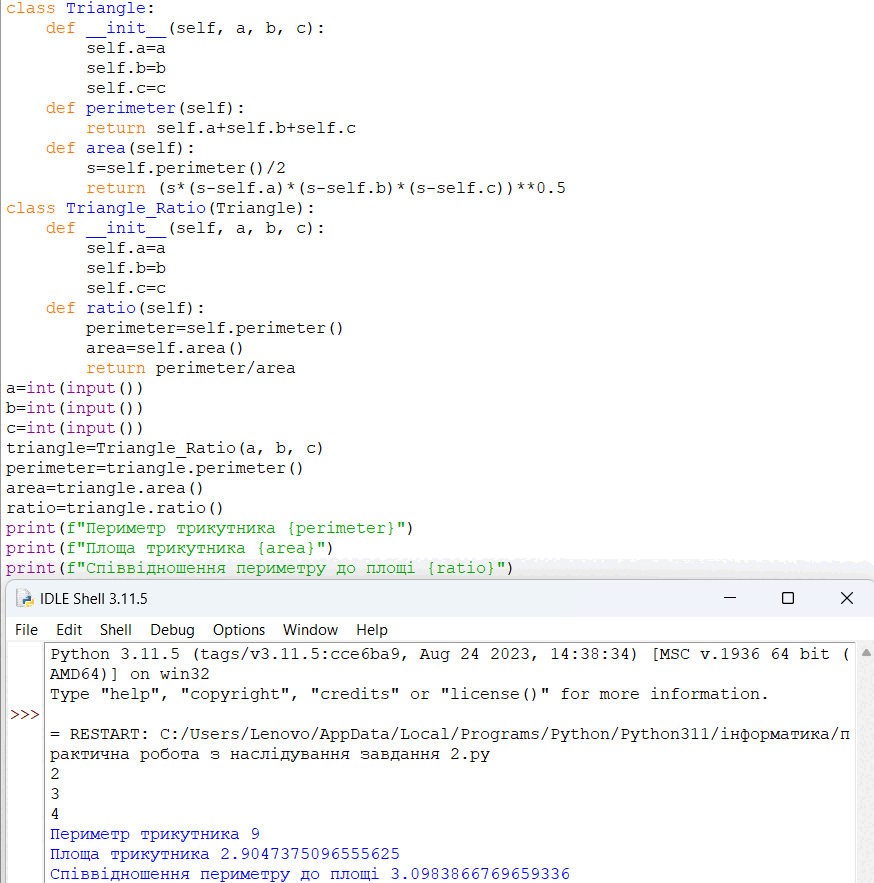Click the IDLE Shell Python icon in title bar
Image resolution: width=874 pixels, height=883 pixels.
[x=25, y=599]
